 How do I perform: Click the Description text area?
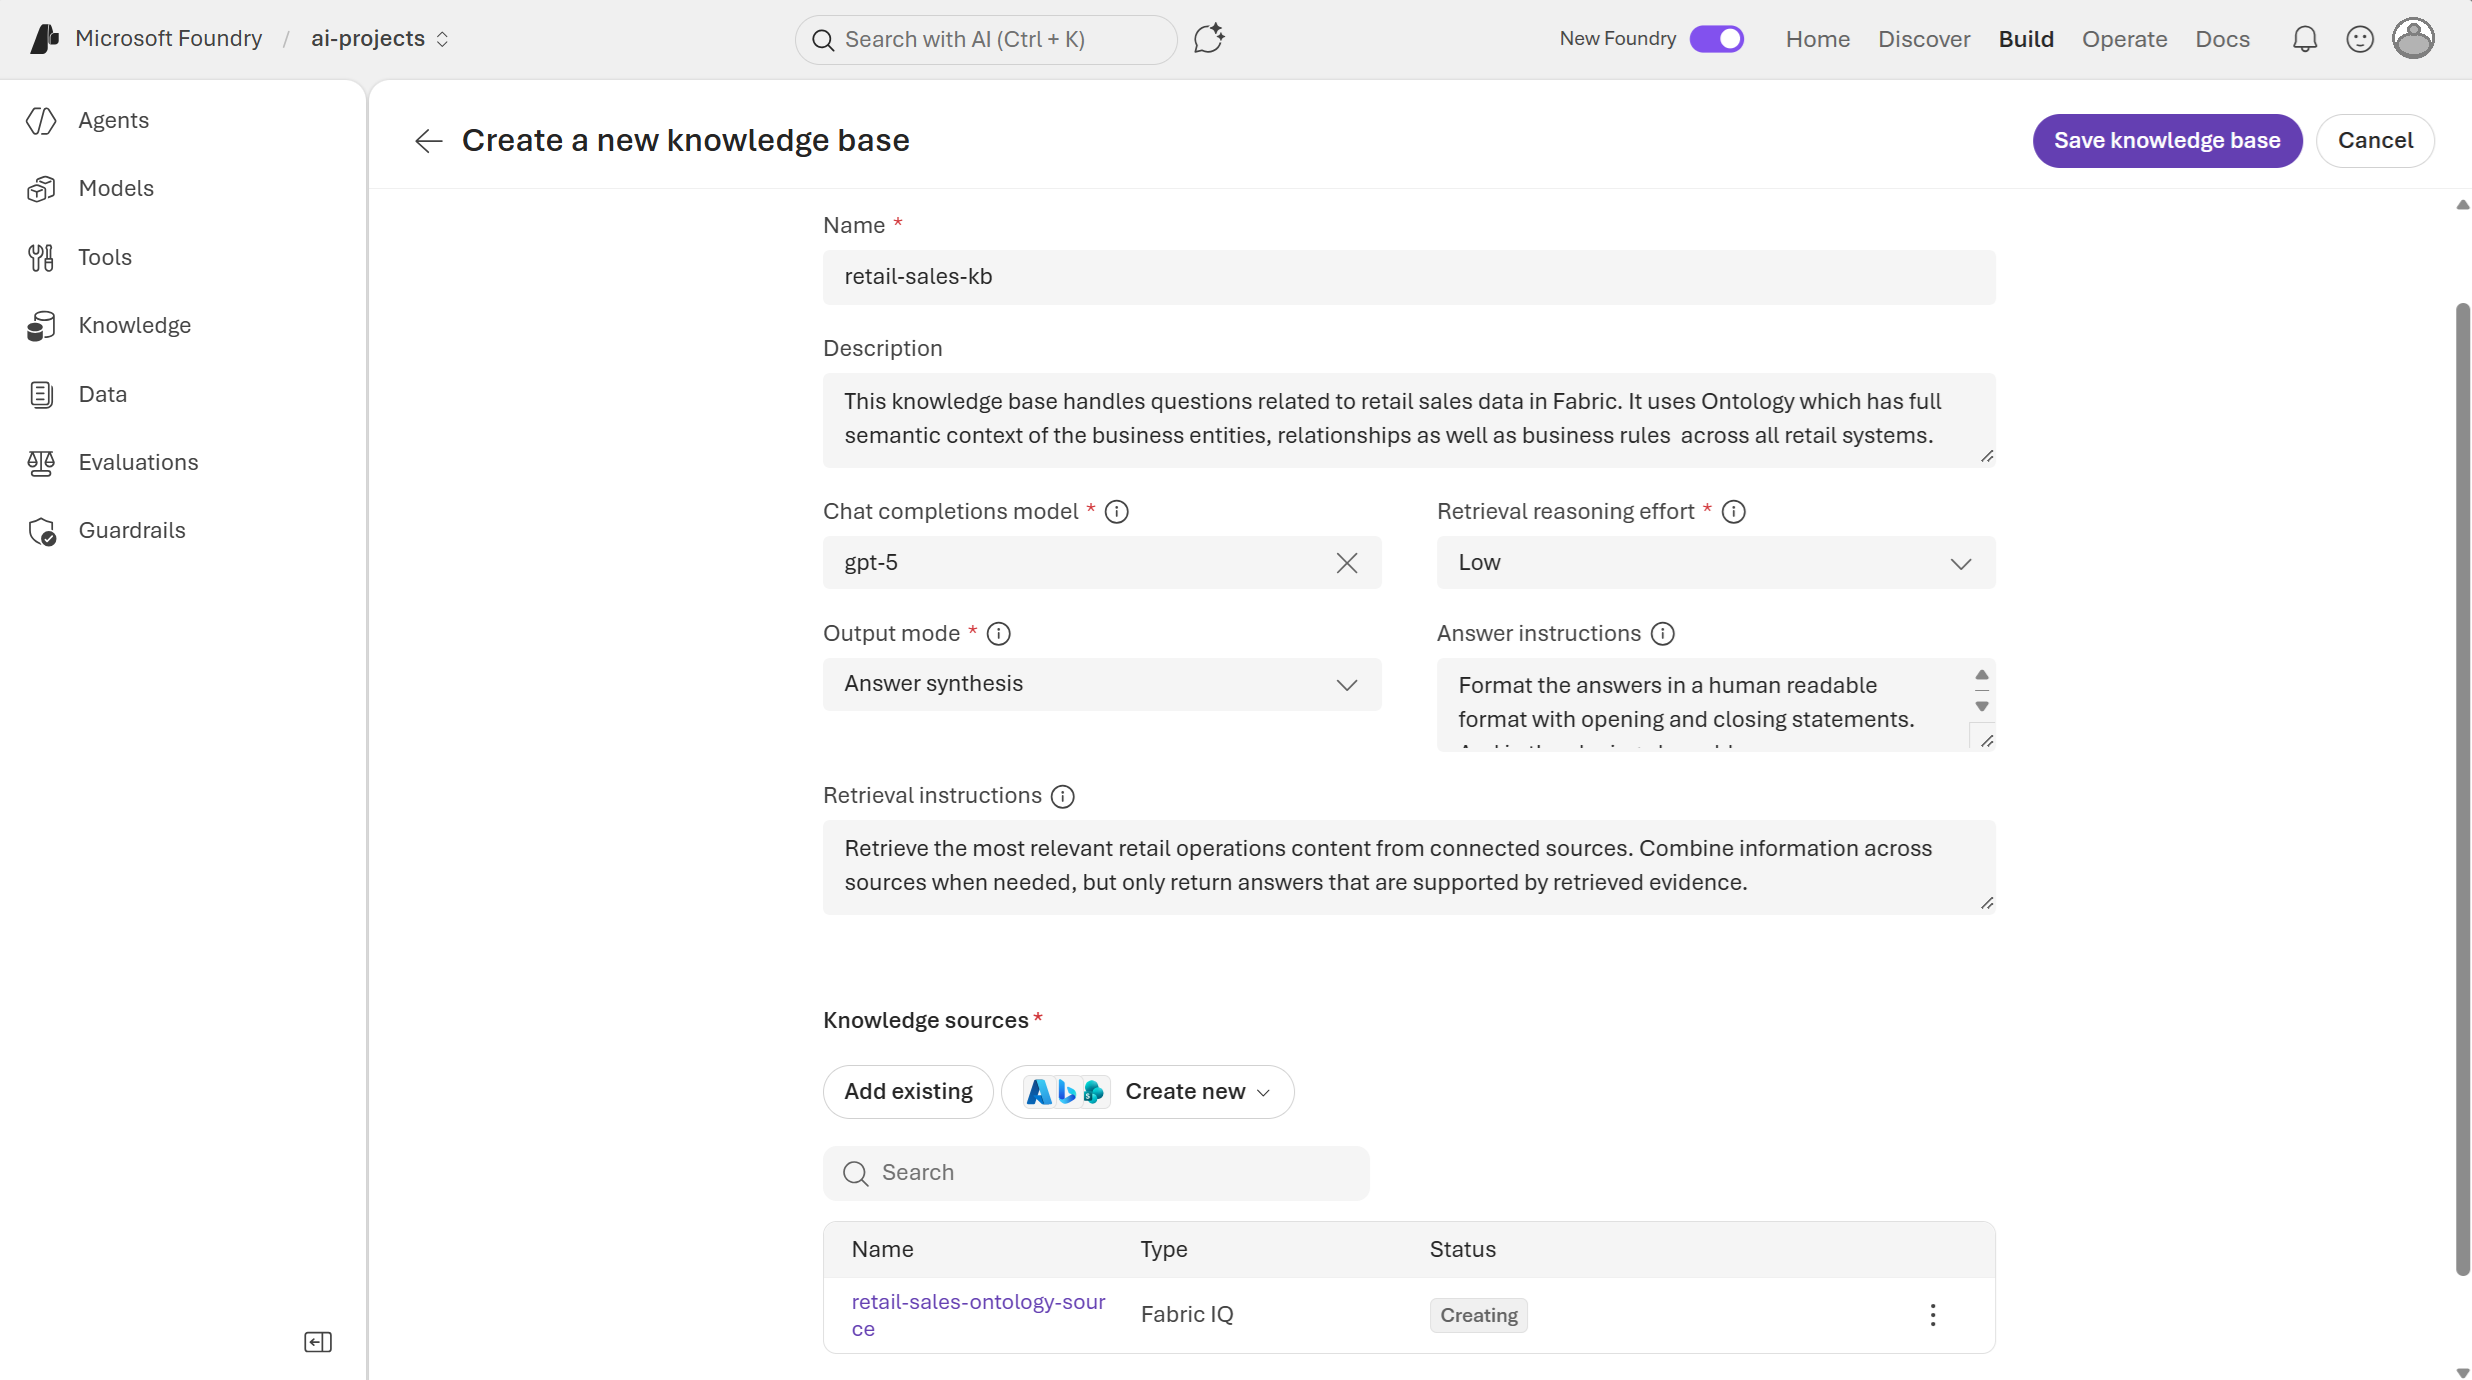(1408, 420)
